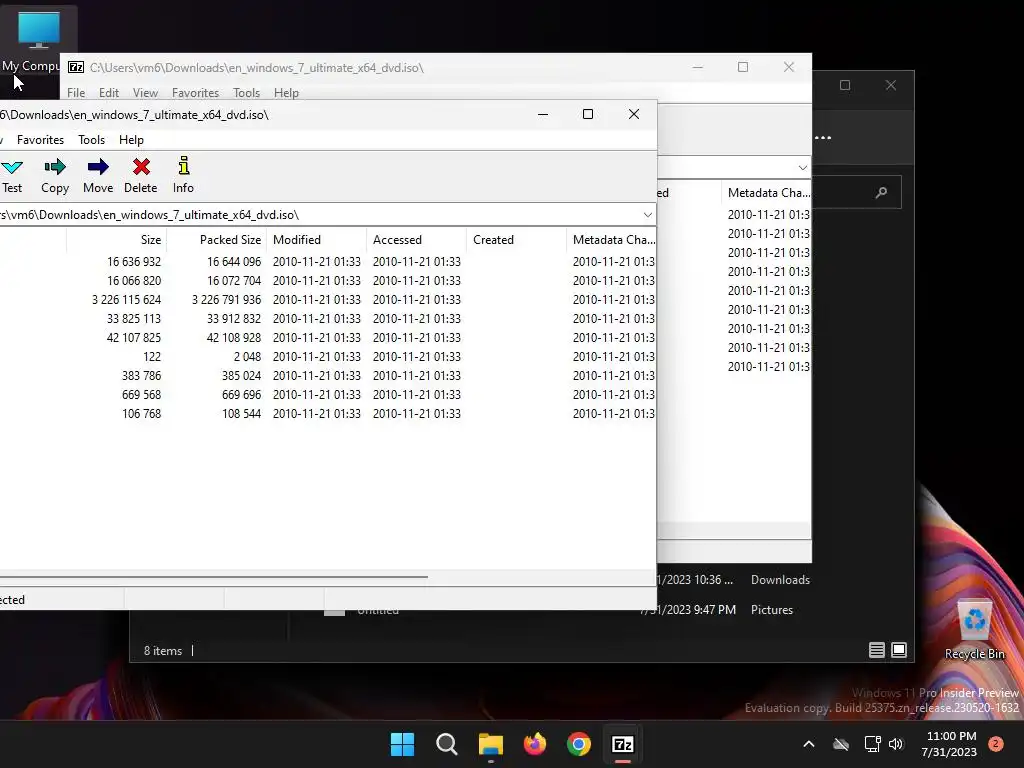Image resolution: width=1024 pixels, height=768 pixels.
Task: Launch Chrome from the taskbar
Action: 579,744
